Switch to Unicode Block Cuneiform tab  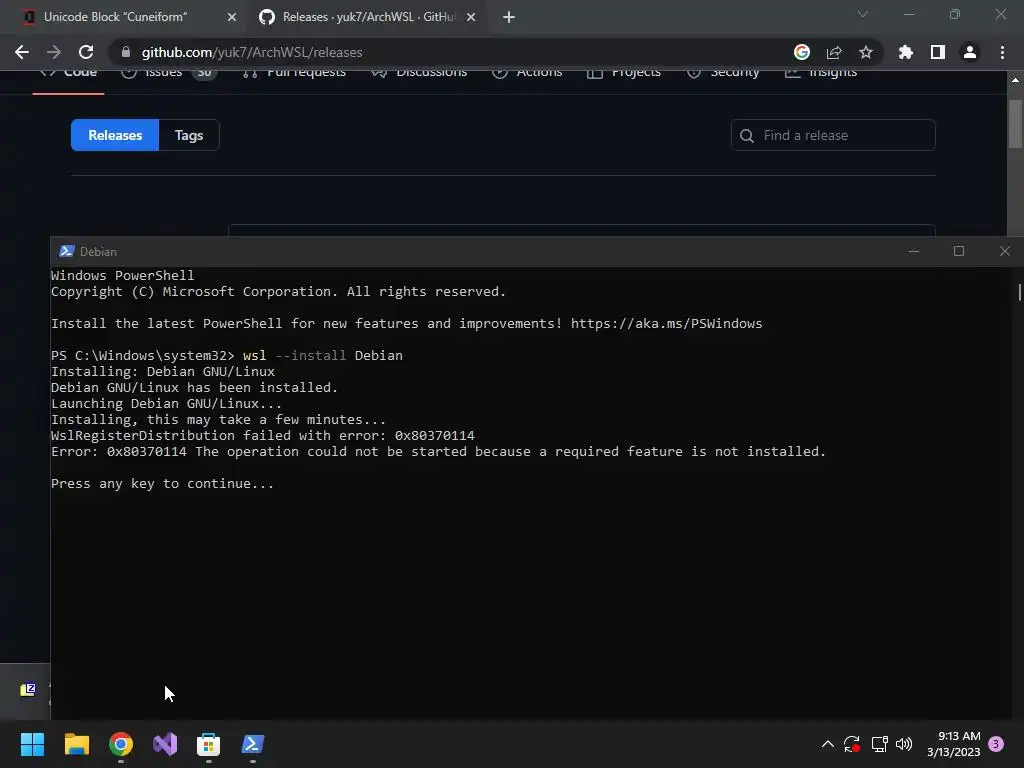pyautogui.click(x=124, y=17)
